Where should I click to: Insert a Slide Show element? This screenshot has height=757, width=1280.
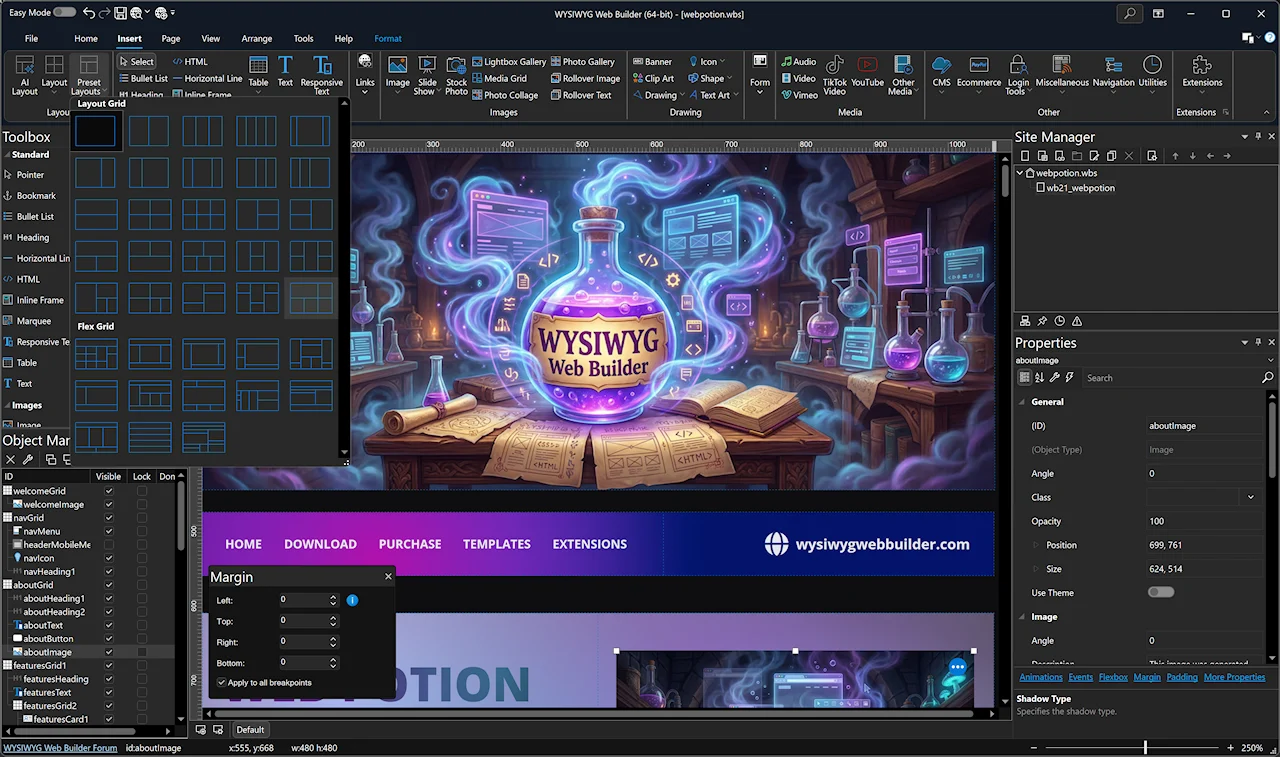point(425,76)
